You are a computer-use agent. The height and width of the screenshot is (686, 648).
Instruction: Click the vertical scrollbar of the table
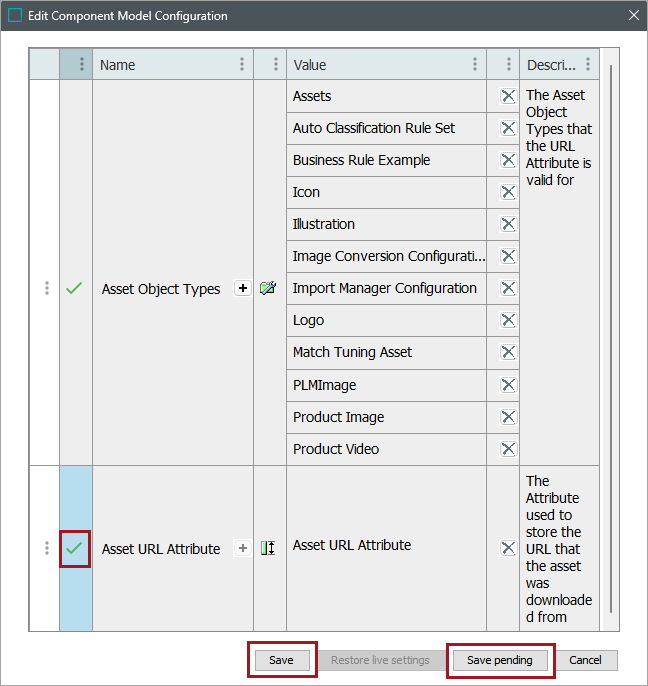coord(610,339)
